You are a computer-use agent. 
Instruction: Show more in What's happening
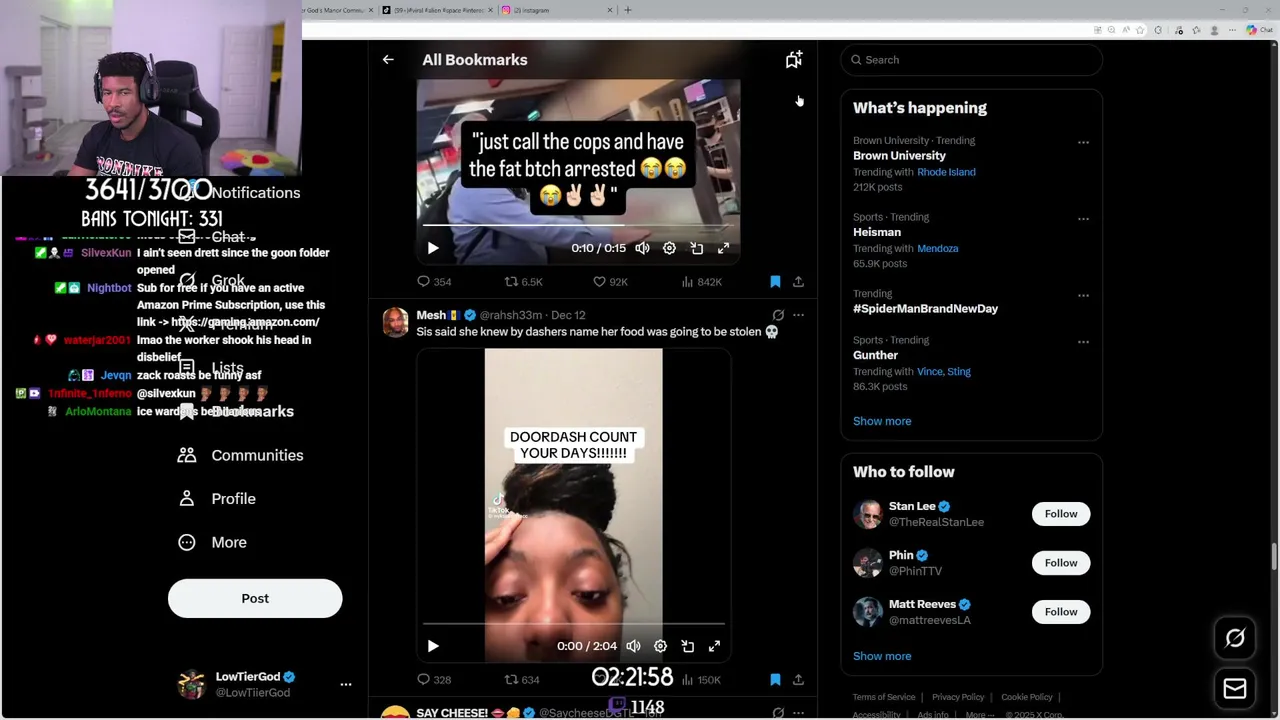[882, 421]
